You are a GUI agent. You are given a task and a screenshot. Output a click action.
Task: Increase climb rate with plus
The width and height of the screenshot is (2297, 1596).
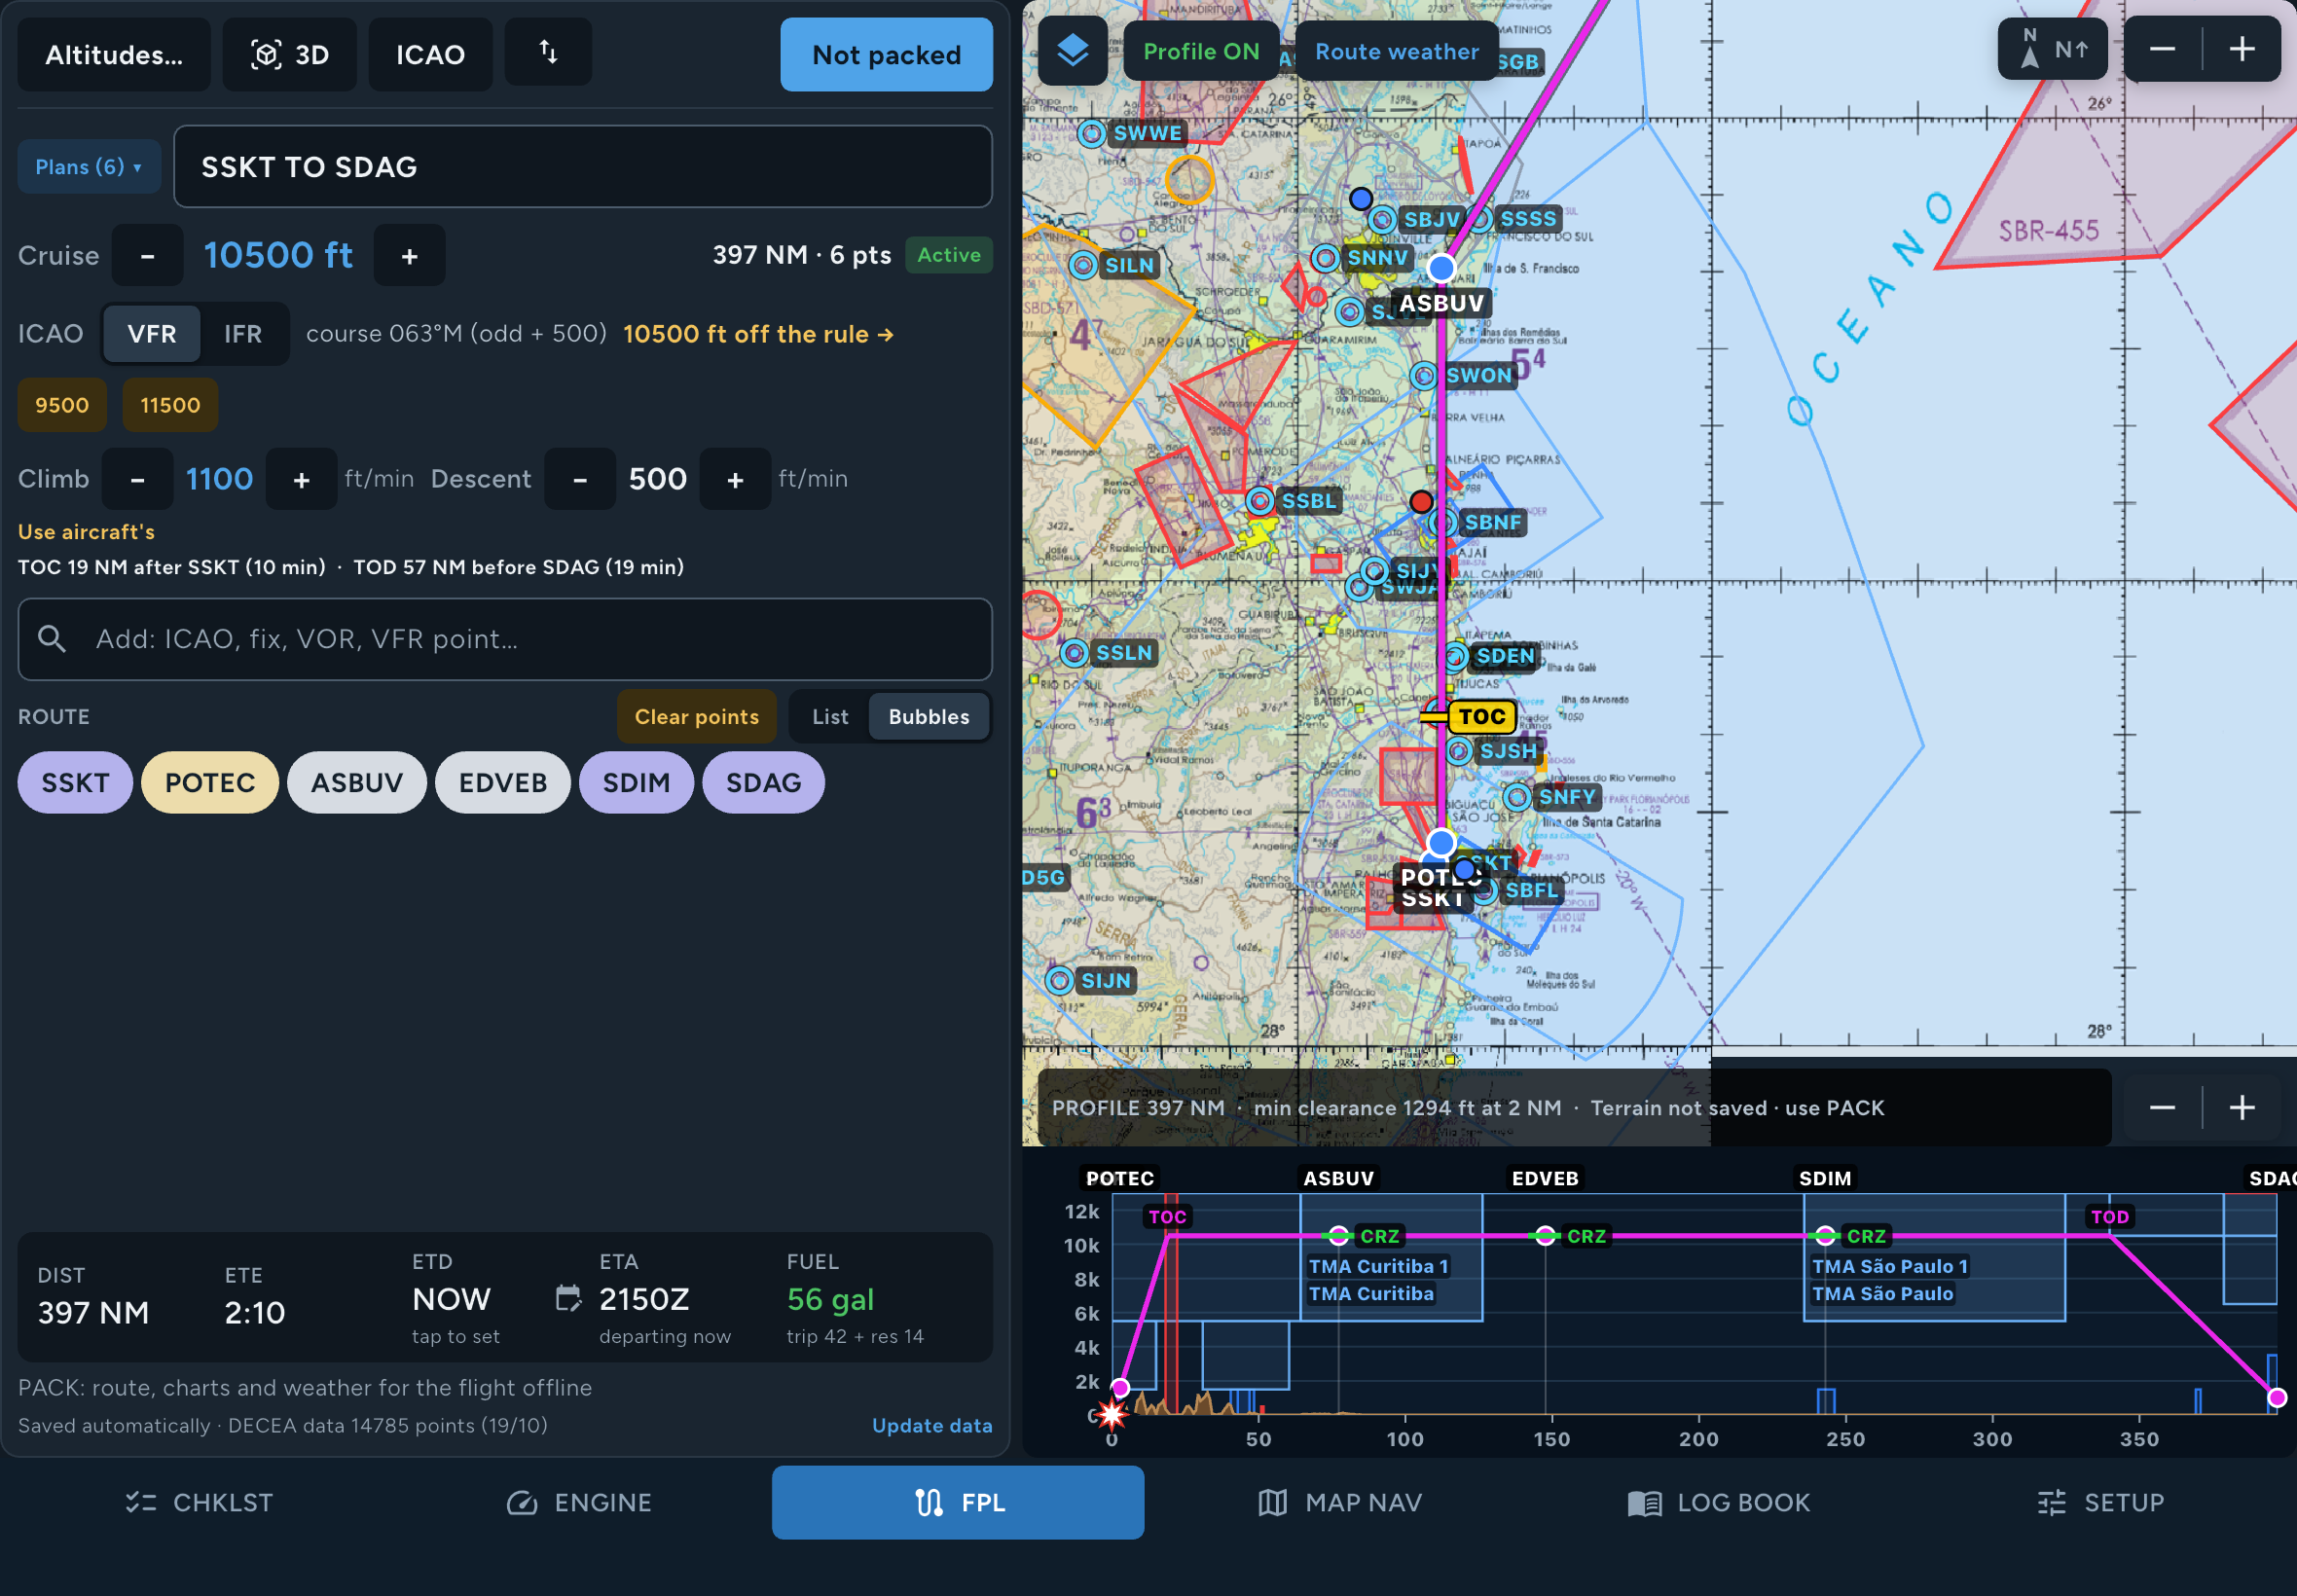point(301,479)
